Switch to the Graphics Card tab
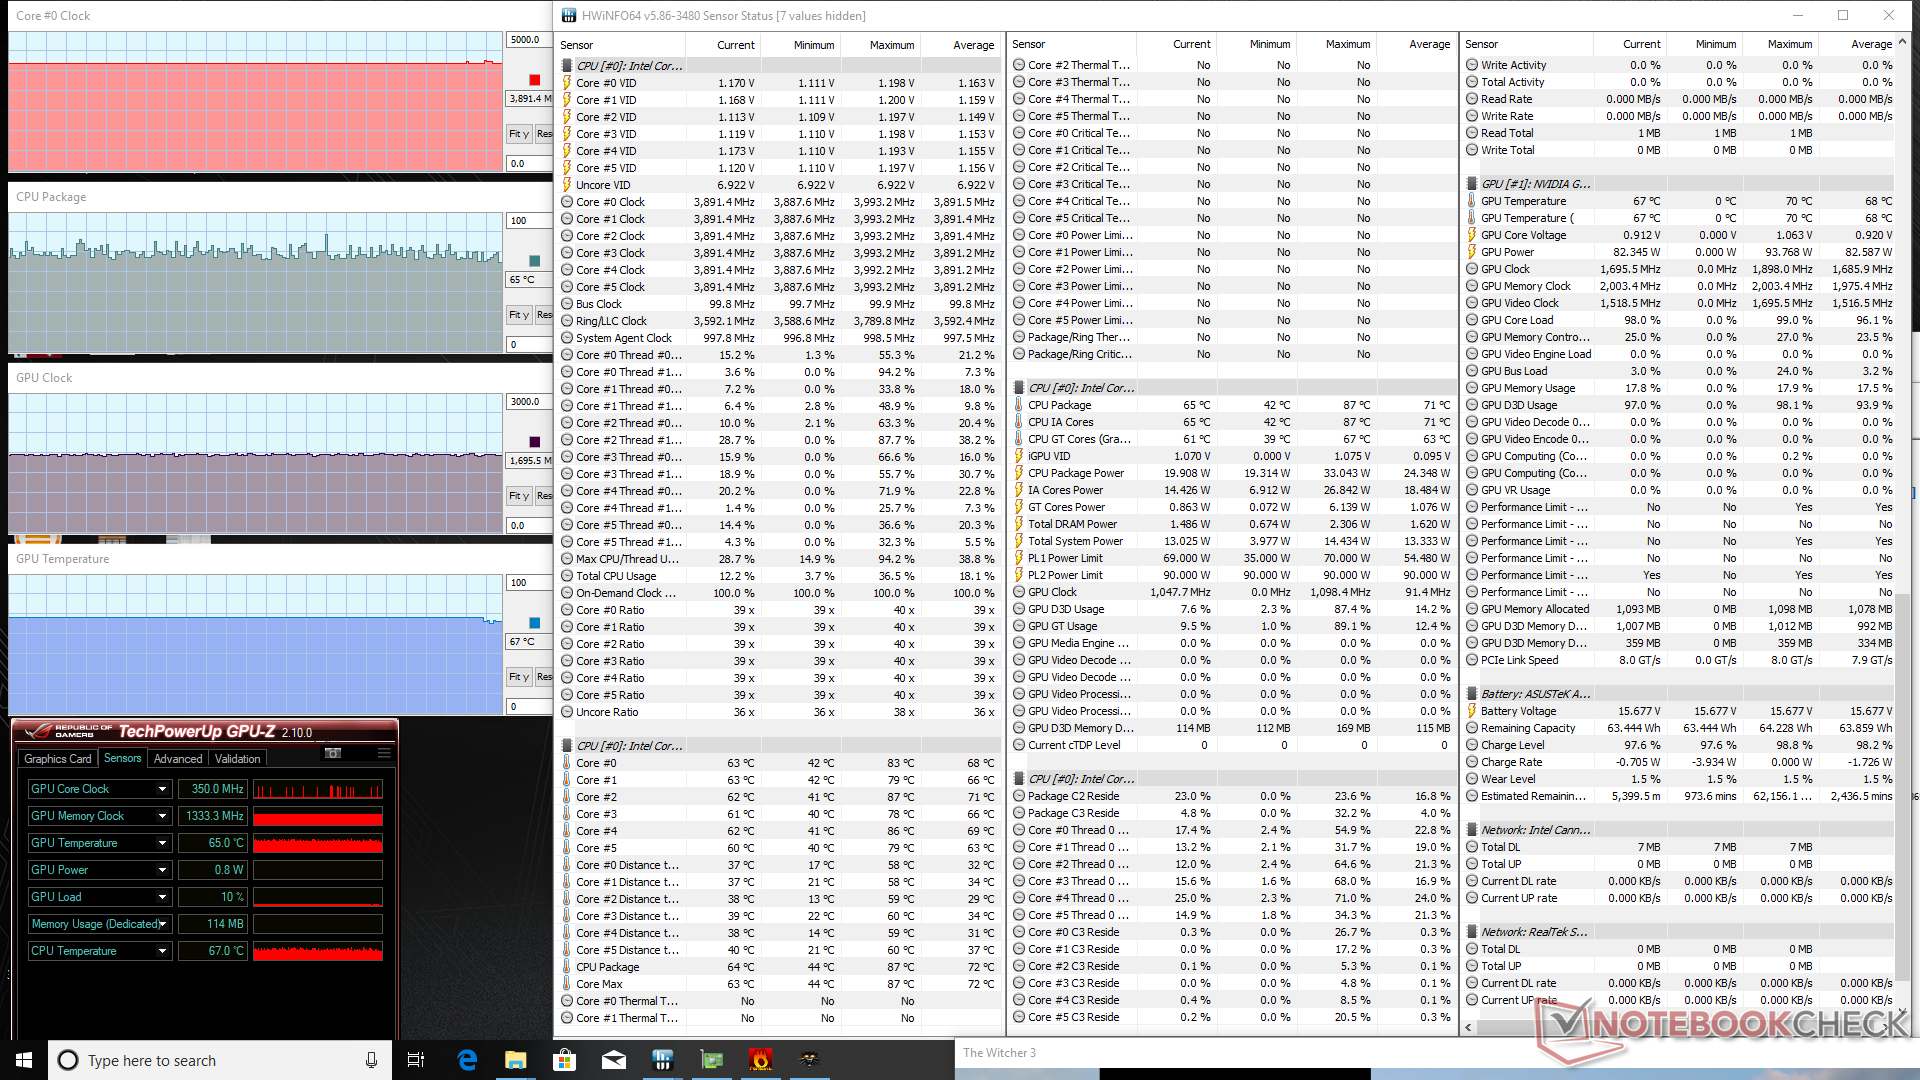Viewport: 1920px width, 1080px height. (57, 759)
